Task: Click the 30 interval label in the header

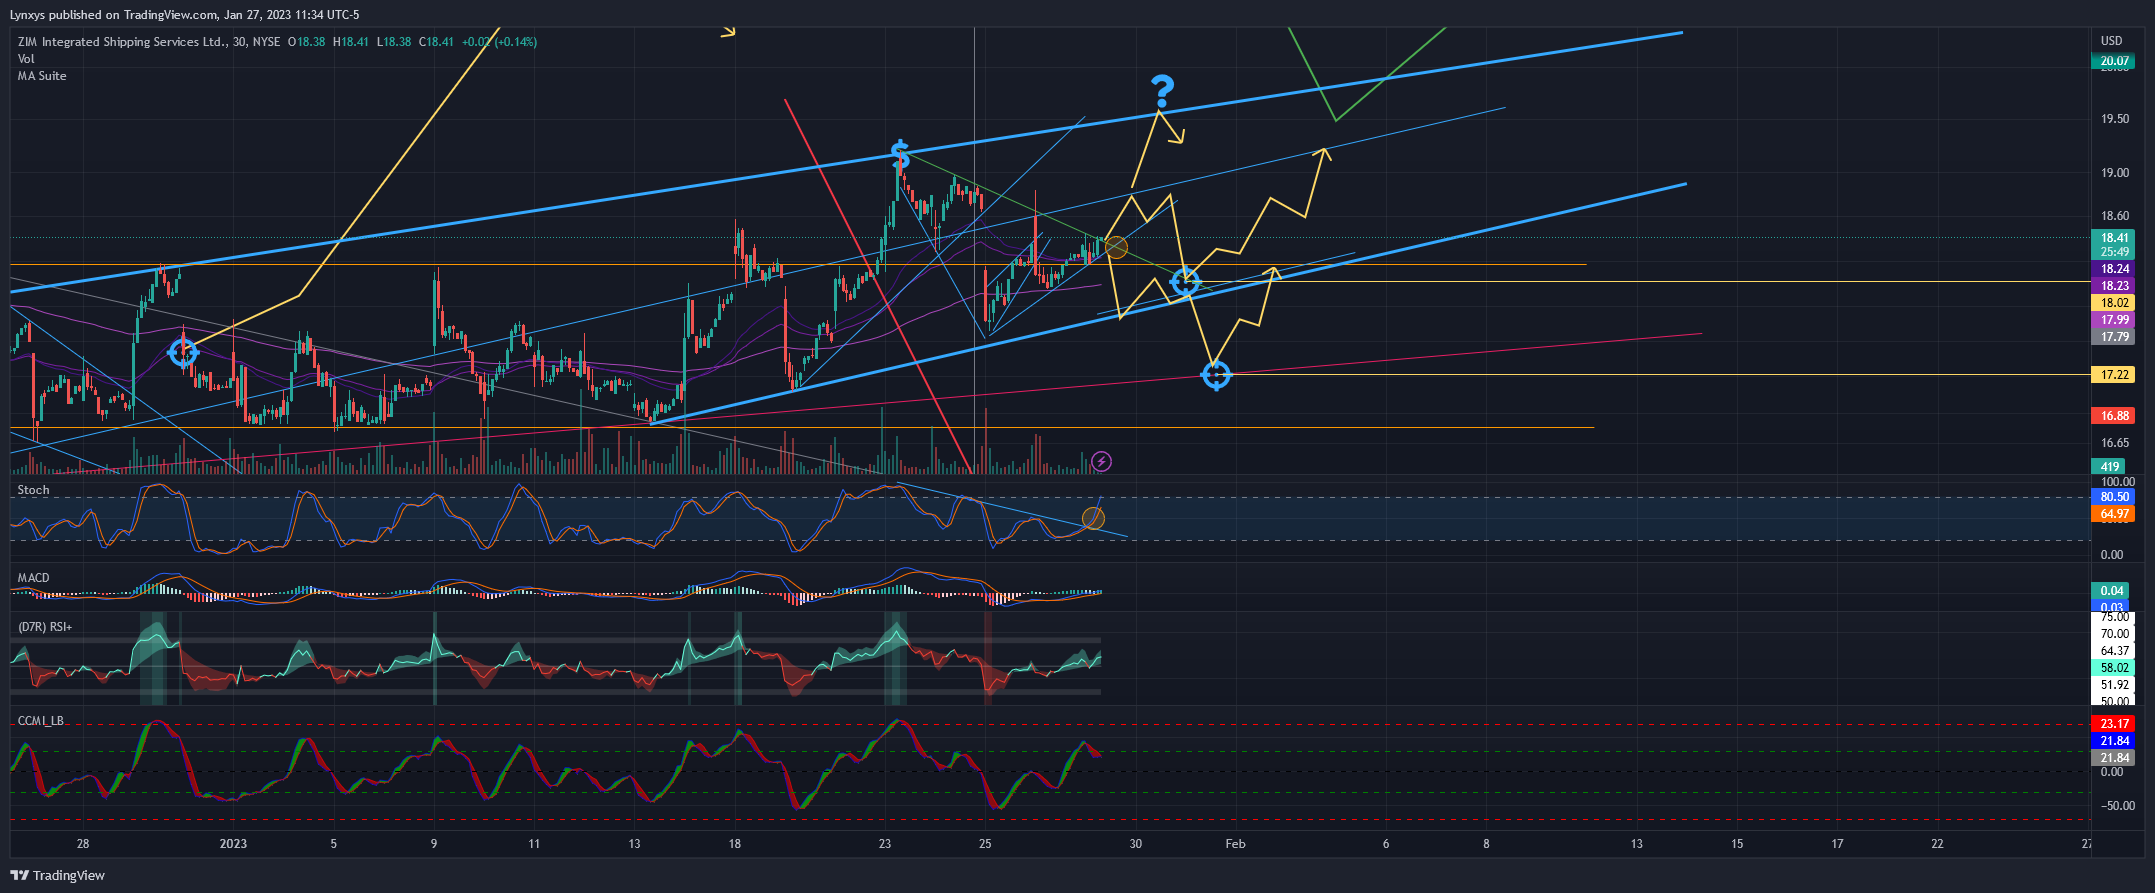Action: pyautogui.click(x=239, y=42)
